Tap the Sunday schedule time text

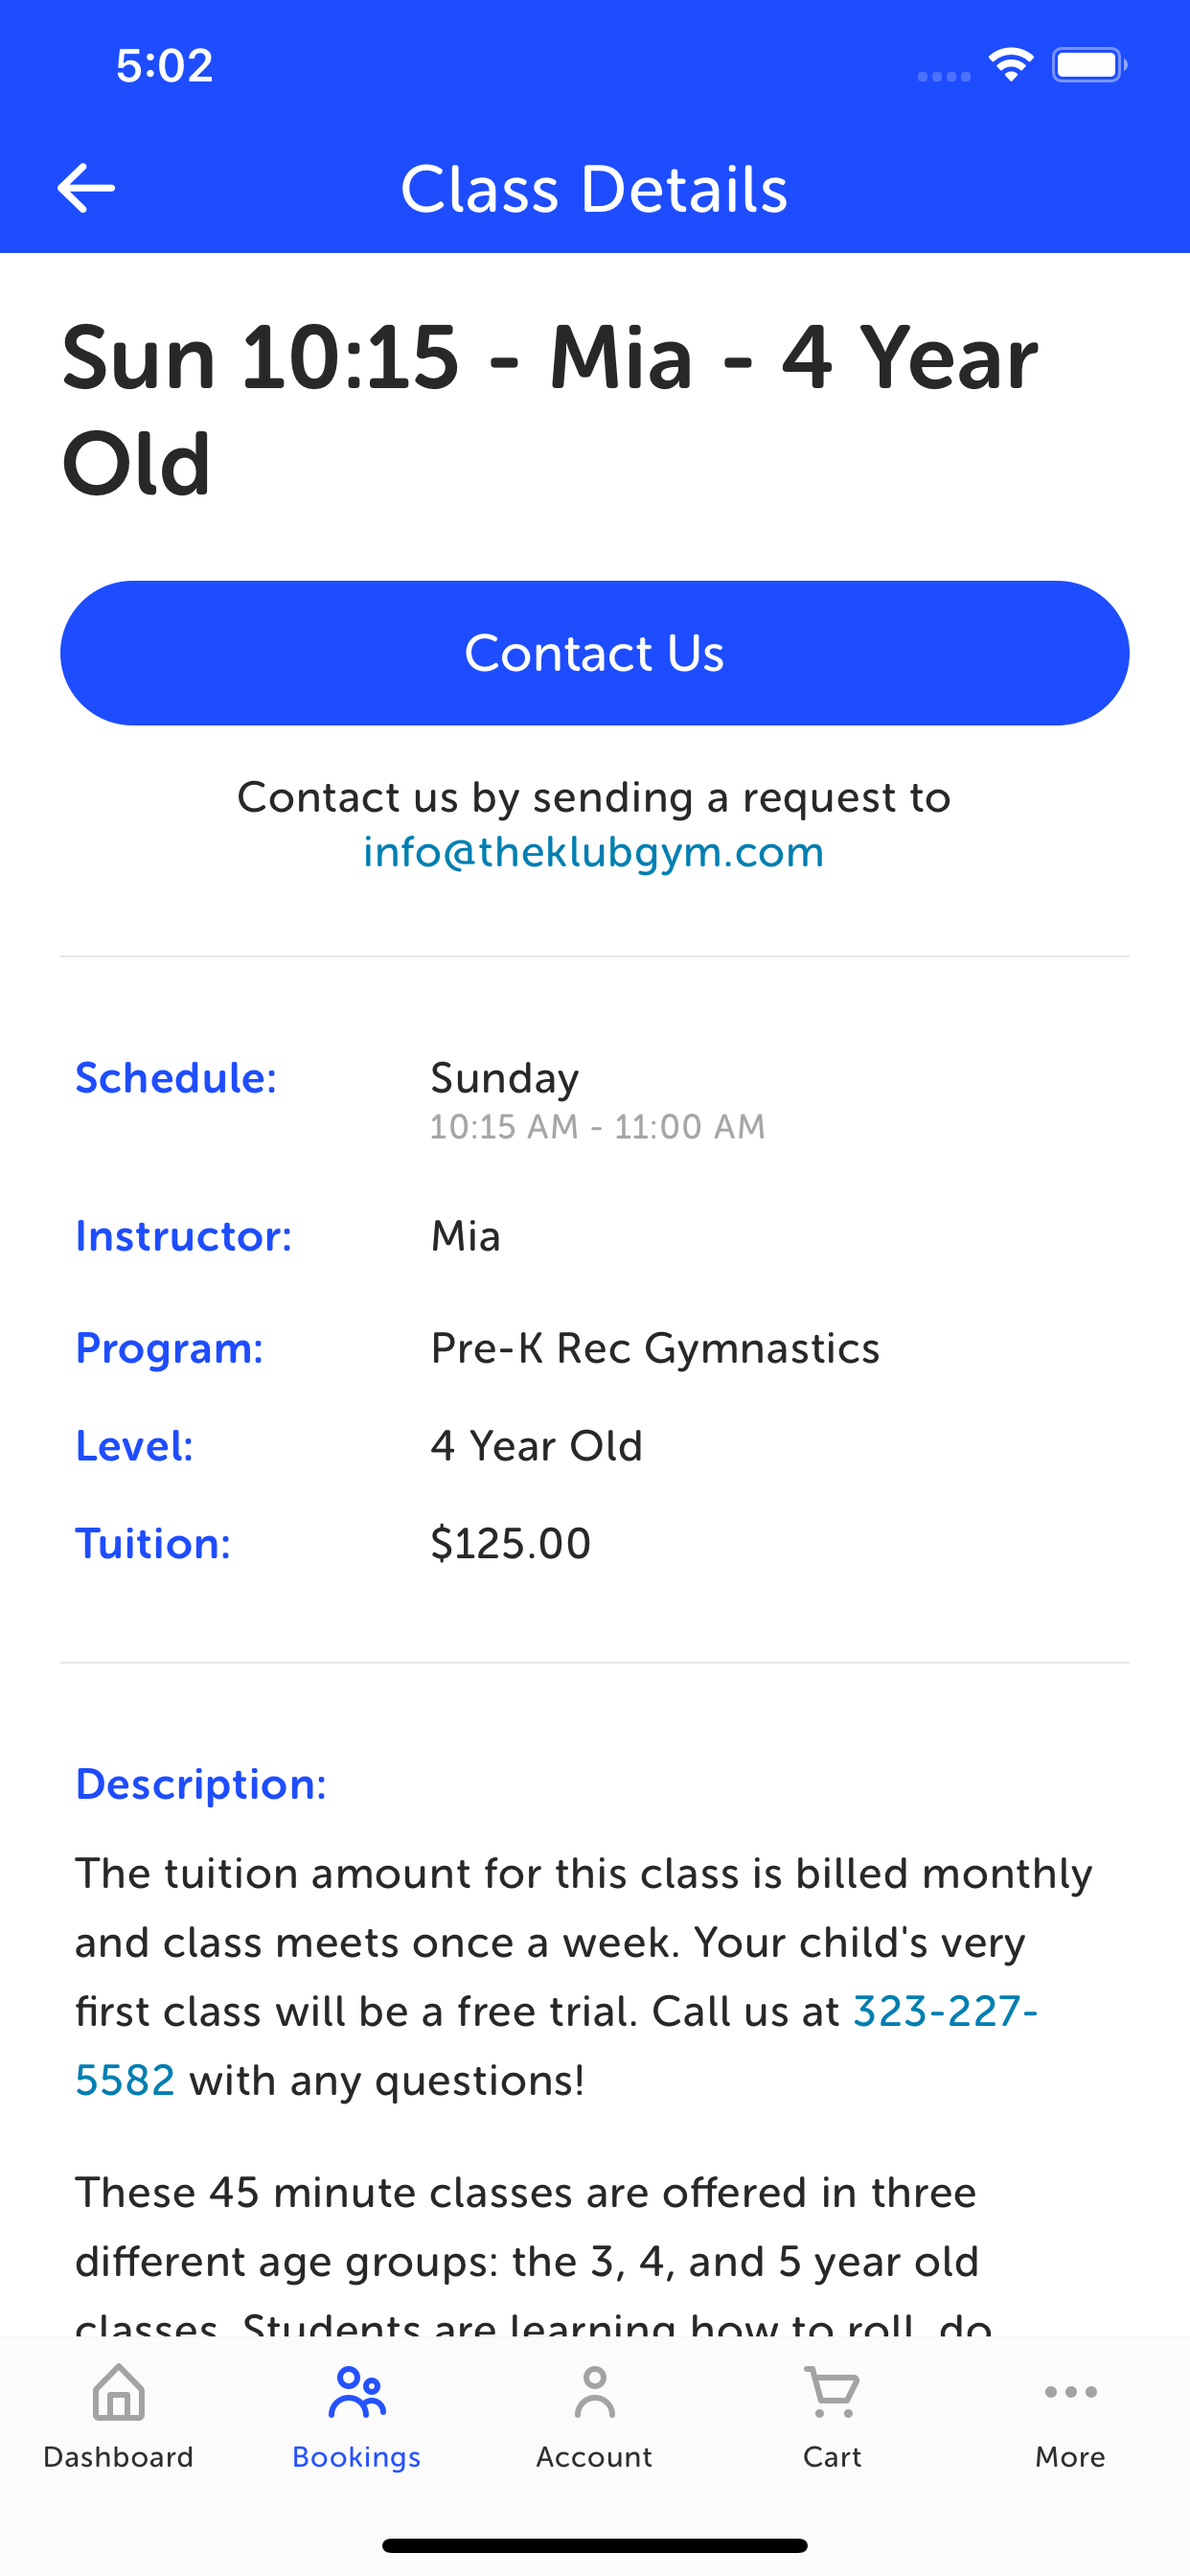tap(598, 1127)
